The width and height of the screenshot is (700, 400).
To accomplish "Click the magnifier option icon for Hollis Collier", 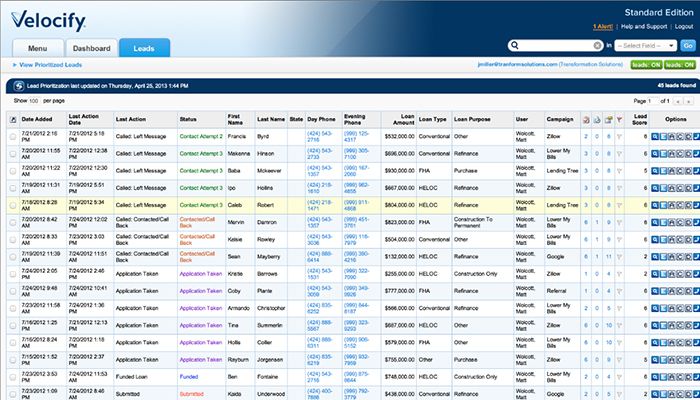I will pos(655,342).
